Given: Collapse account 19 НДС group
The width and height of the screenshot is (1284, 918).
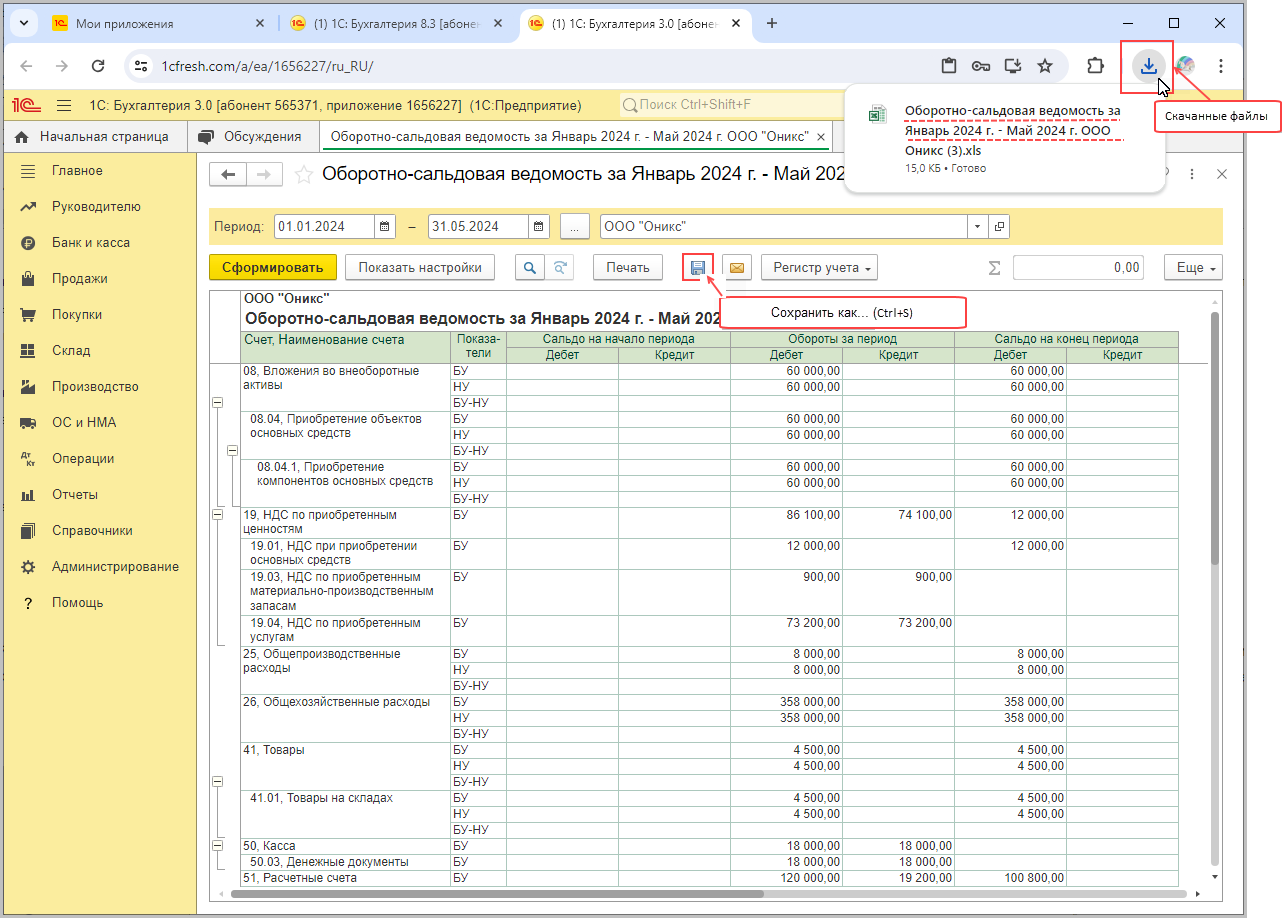Looking at the screenshot, I should pos(217,515).
